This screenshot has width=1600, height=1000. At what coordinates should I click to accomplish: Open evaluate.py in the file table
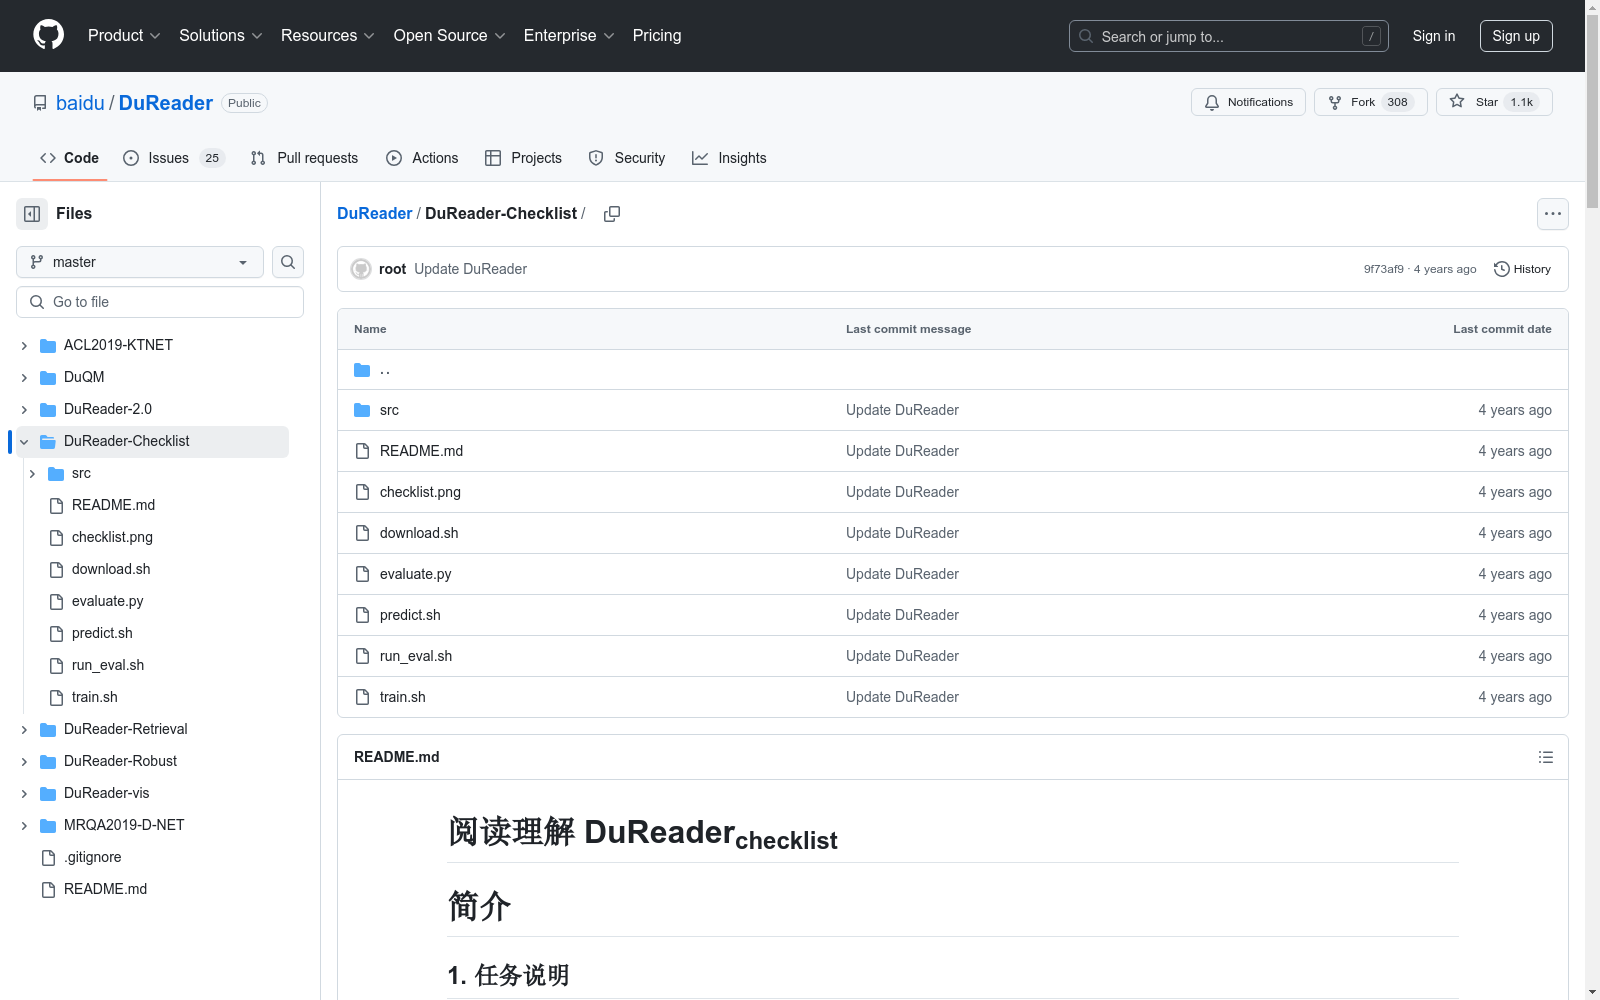pyautogui.click(x=415, y=574)
